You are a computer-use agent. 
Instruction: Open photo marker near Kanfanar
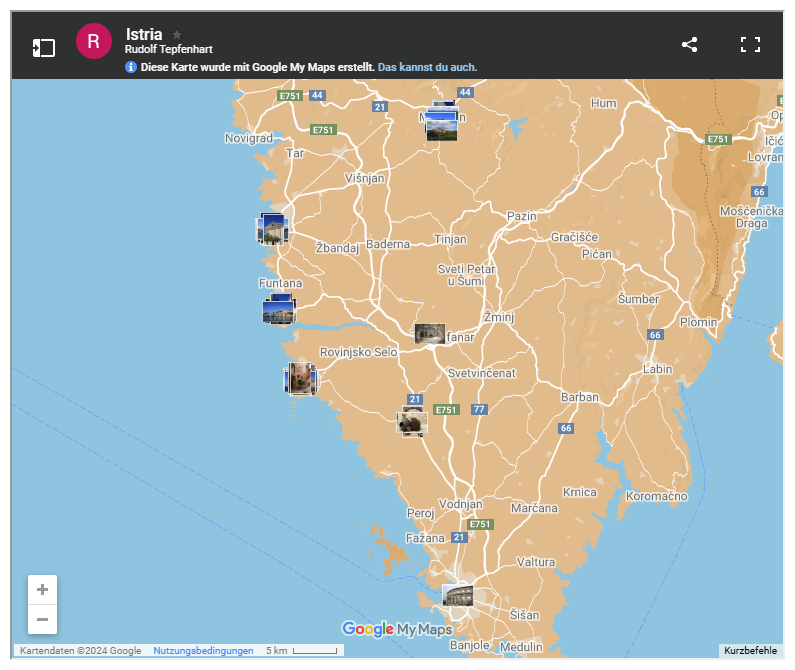(x=429, y=334)
